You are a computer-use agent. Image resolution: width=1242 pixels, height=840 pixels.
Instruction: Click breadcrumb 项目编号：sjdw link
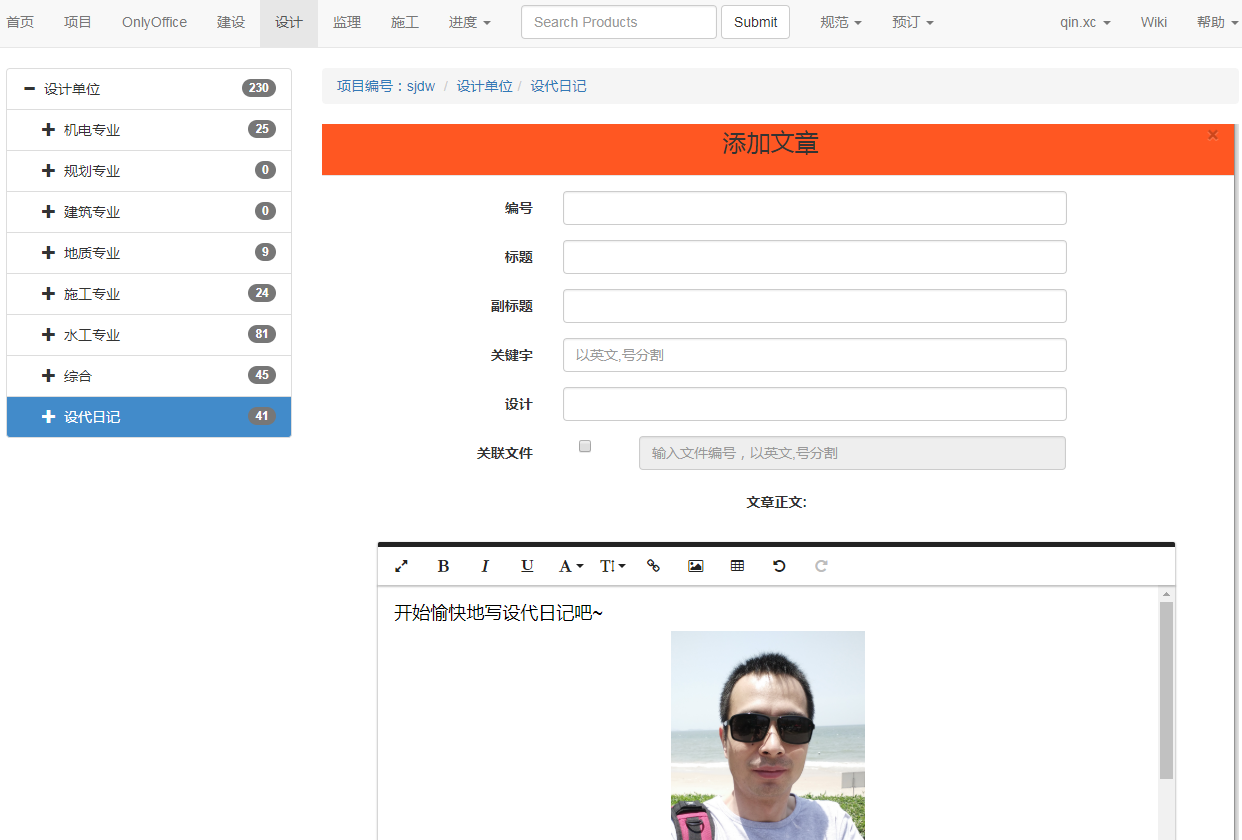pyautogui.click(x=386, y=86)
